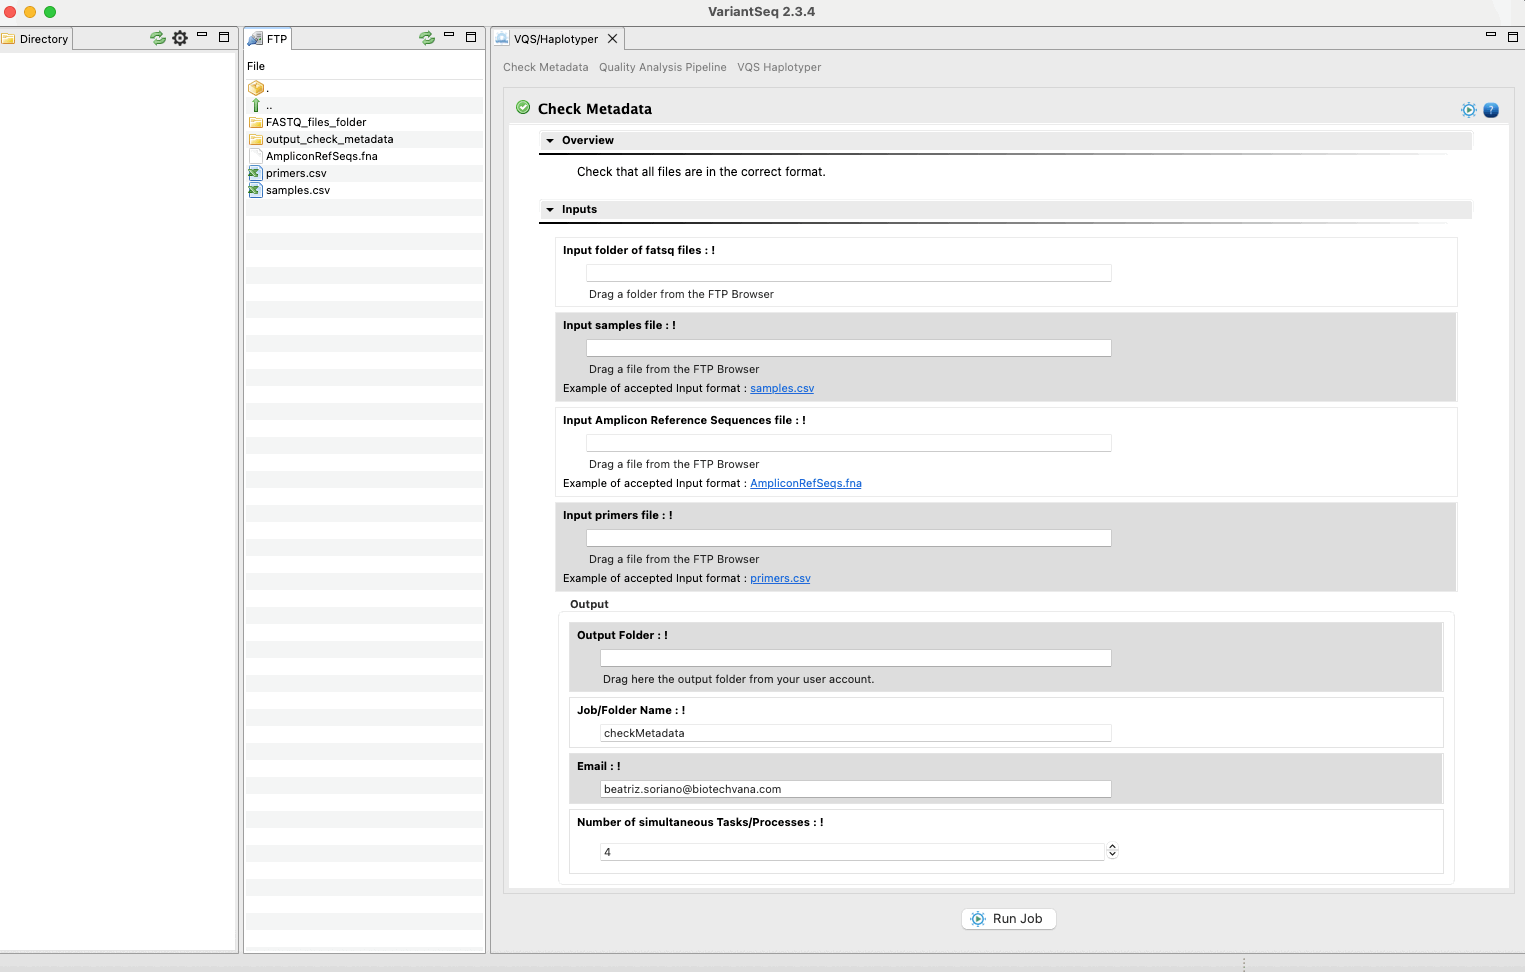Maximize the Directory panel

(224, 37)
